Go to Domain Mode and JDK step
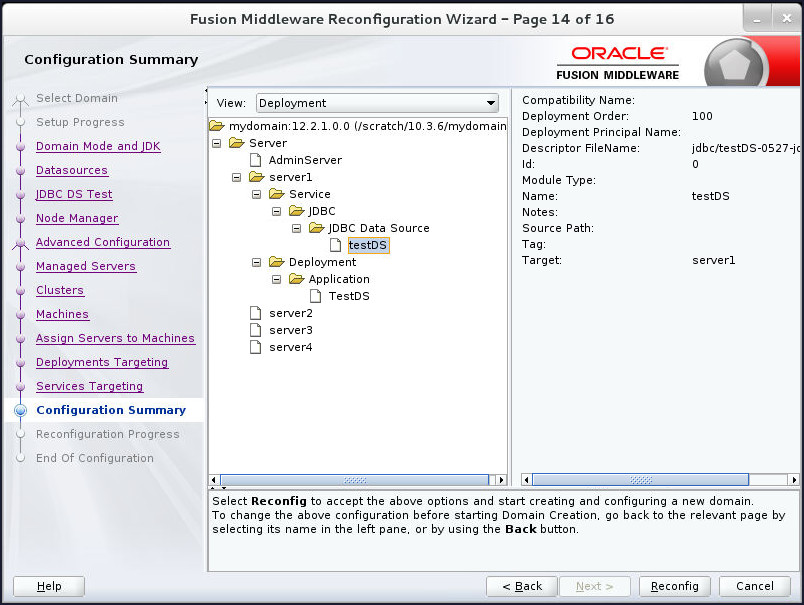The image size is (804, 605). coord(98,146)
